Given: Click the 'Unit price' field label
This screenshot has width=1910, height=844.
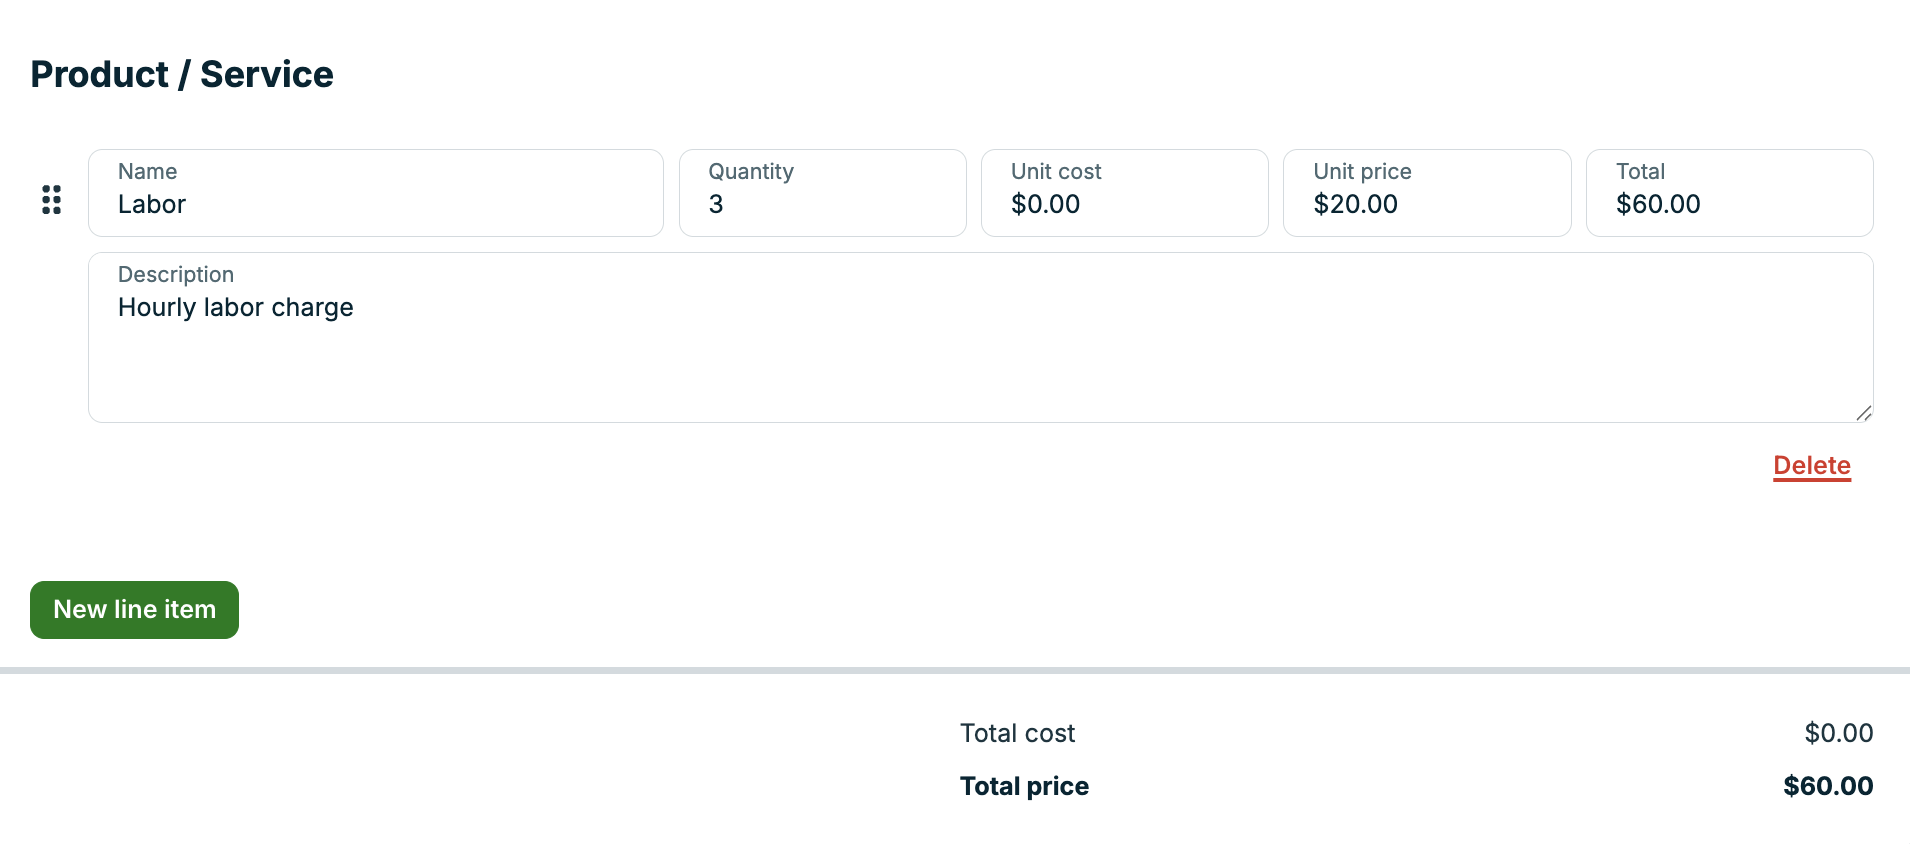Looking at the screenshot, I should pos(1362,172).
